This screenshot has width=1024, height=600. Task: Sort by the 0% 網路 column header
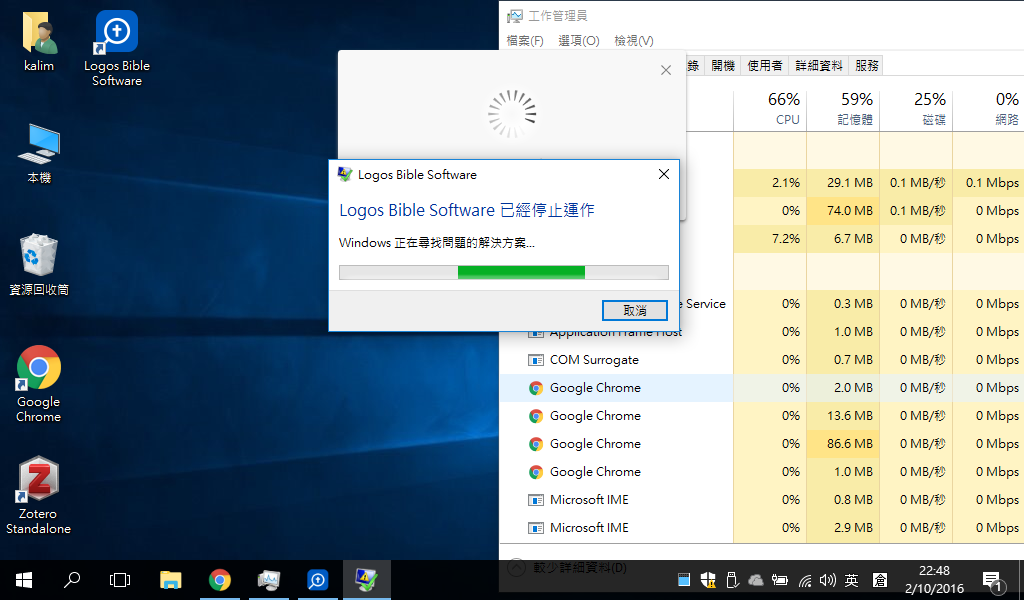click(x=988, y=109)
